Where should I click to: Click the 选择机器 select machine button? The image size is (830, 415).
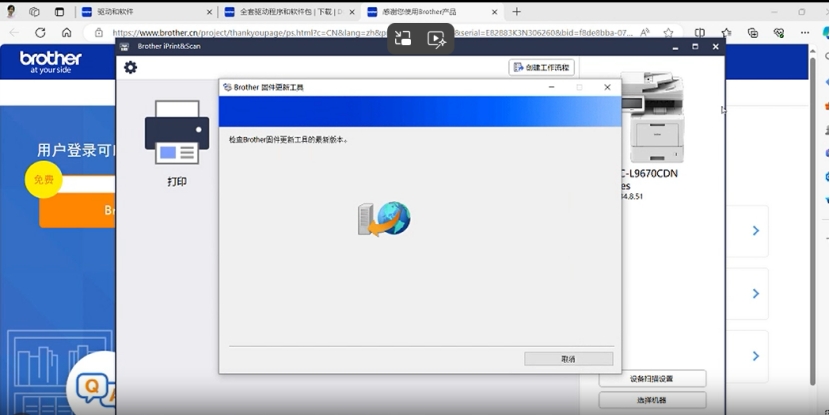point(652,400)
